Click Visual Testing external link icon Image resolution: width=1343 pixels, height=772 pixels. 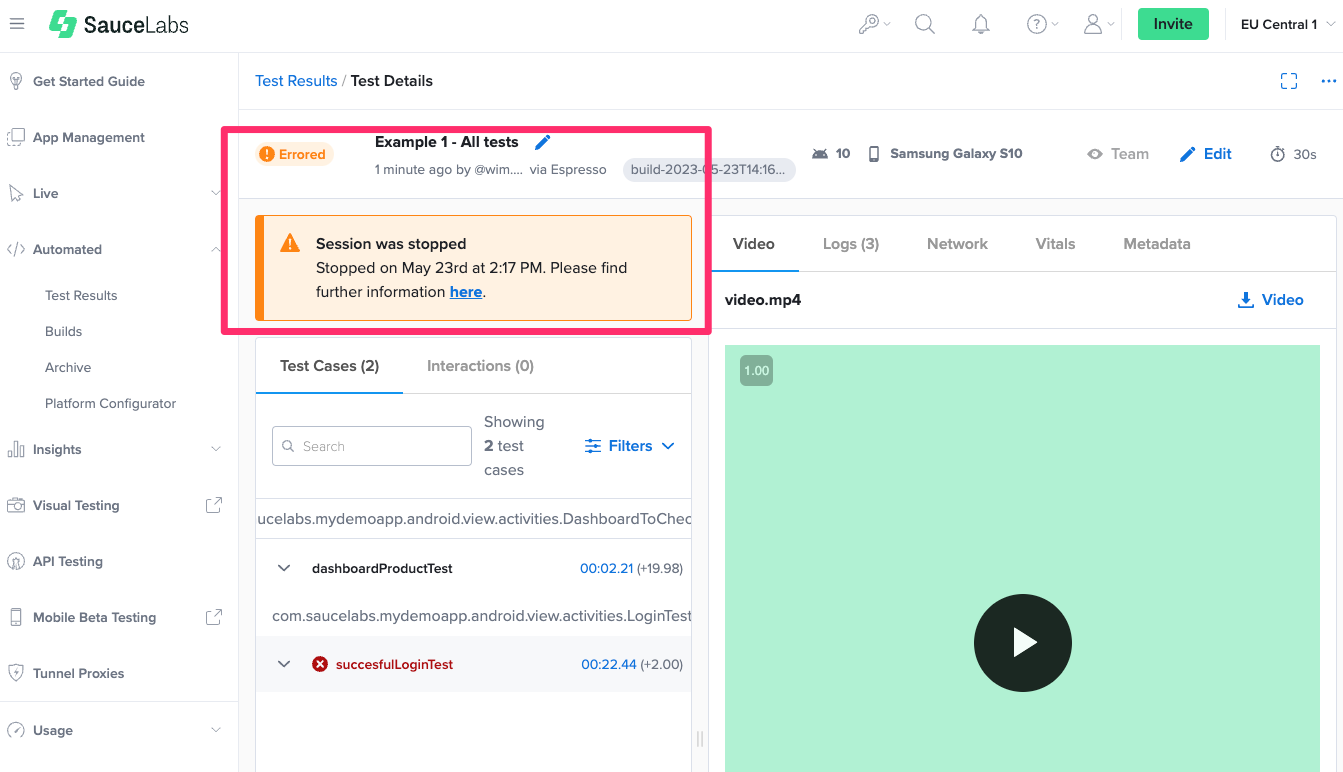pos(214,505)
